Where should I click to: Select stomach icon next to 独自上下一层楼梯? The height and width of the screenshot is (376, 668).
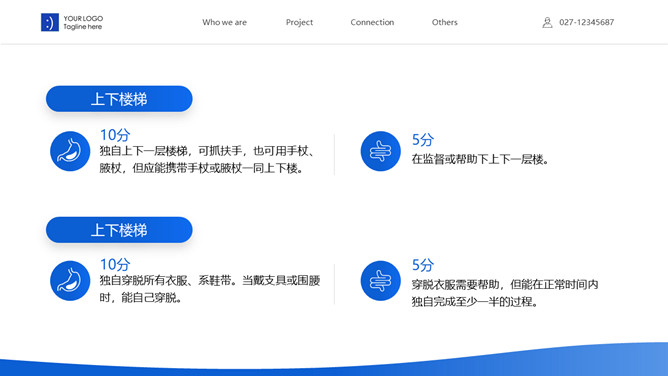tap(70, 151)
